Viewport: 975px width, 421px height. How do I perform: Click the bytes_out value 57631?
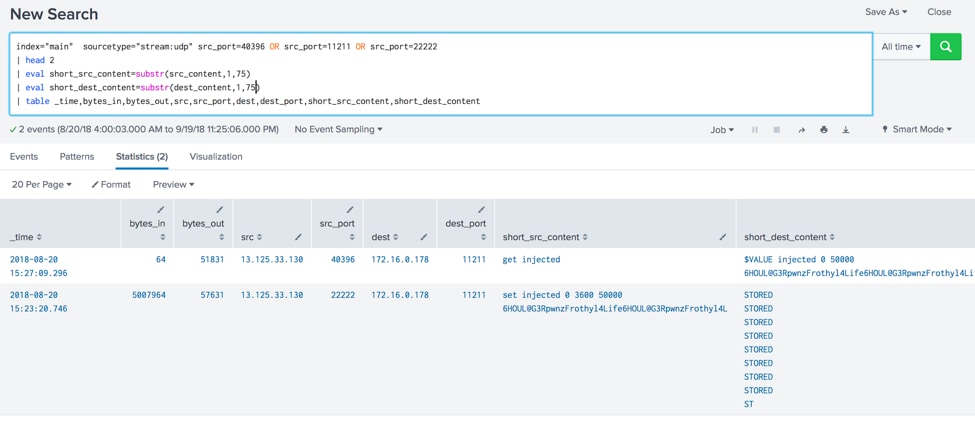point(211,295)
